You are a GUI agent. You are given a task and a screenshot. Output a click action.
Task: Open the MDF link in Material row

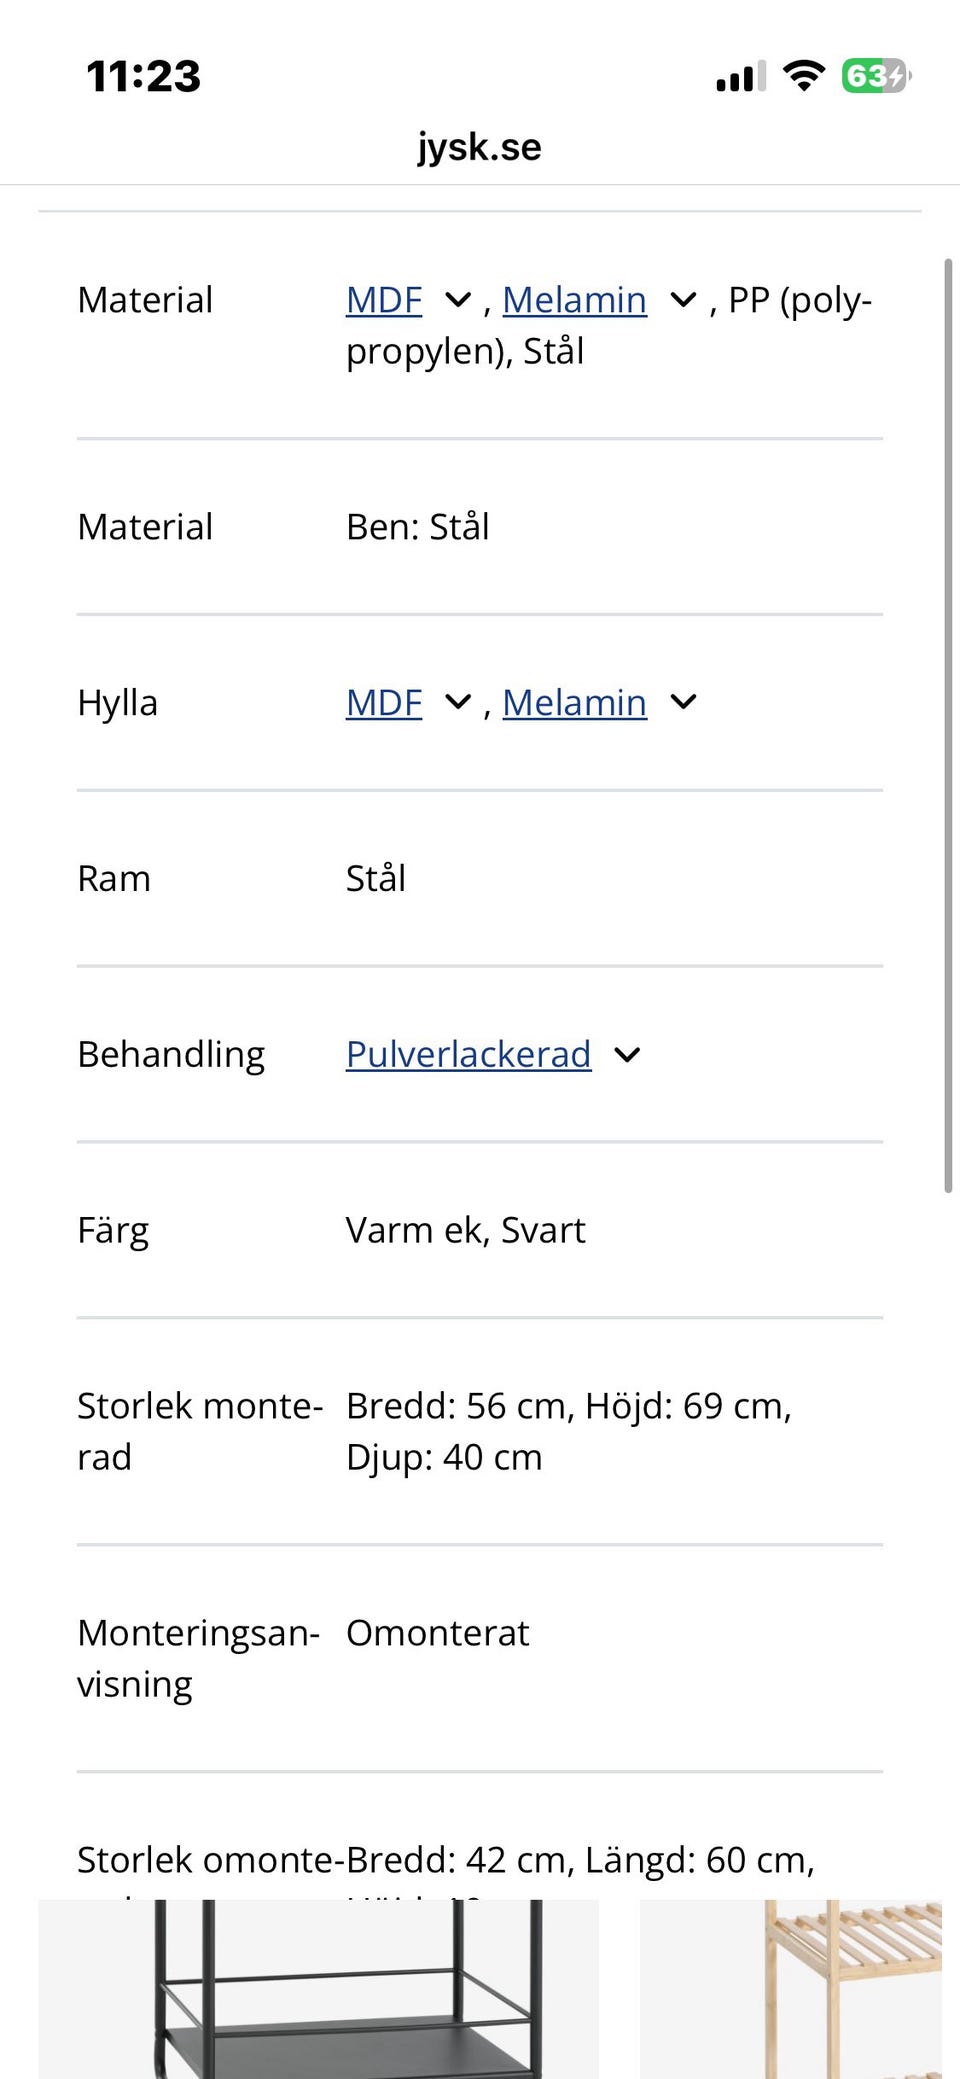[384, 300]
